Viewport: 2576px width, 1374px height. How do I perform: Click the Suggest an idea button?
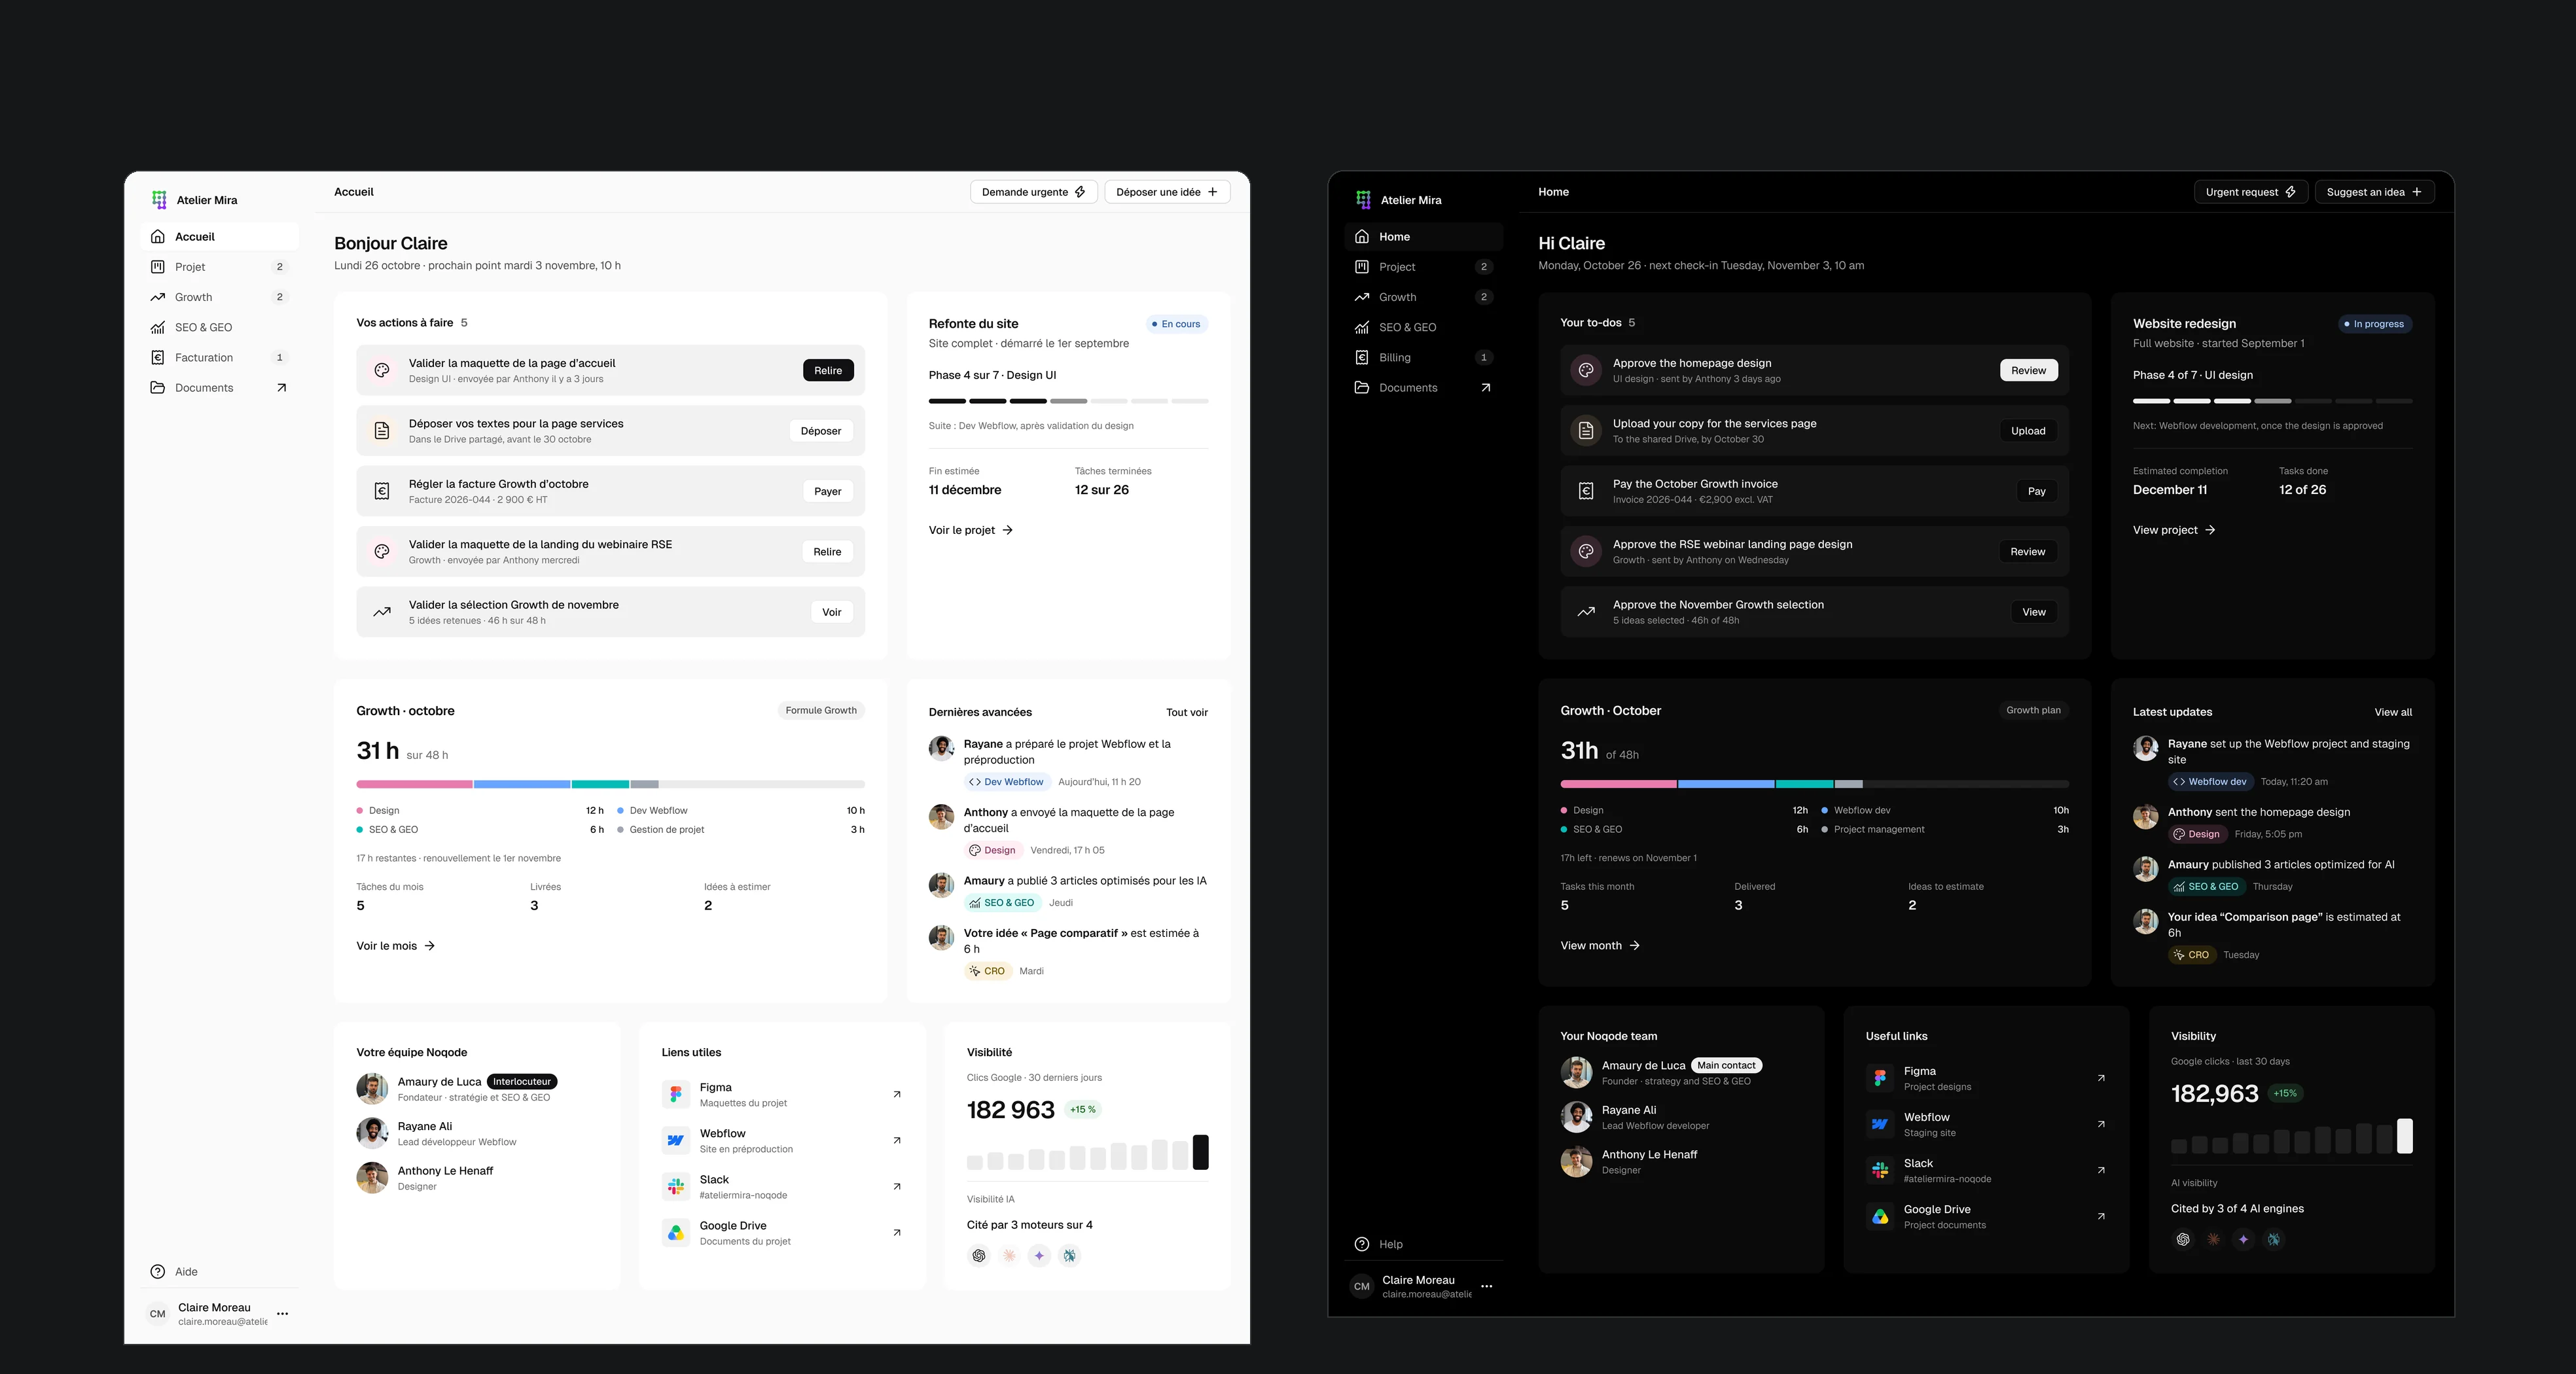[2375, 192]
